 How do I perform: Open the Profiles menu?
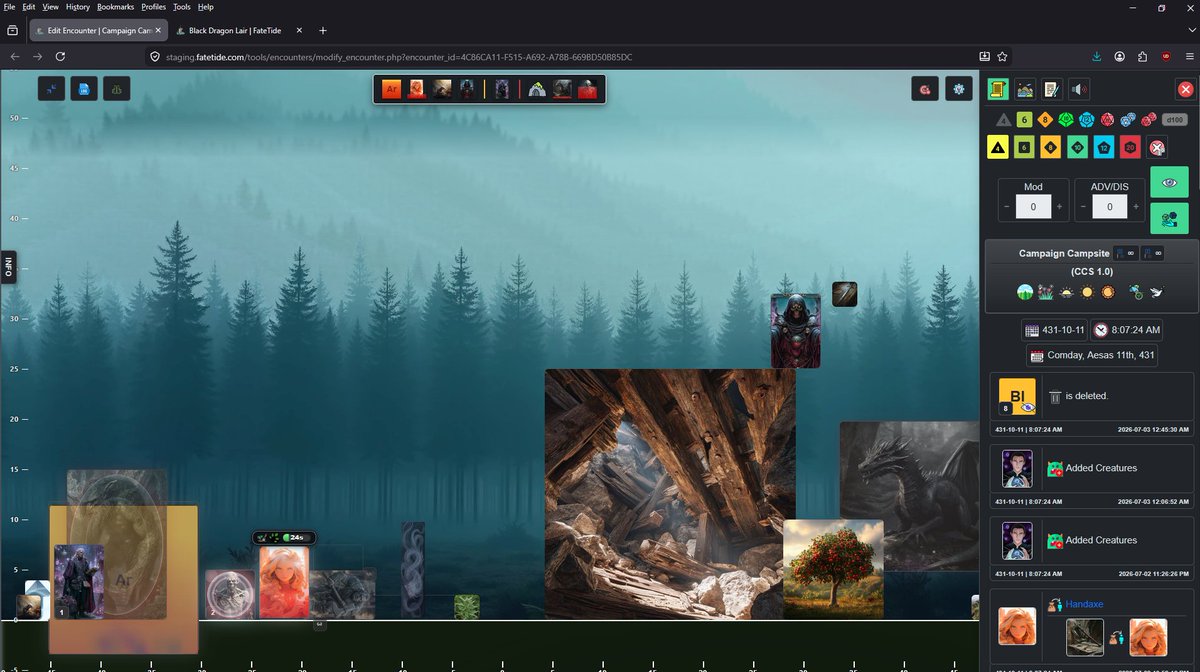[x=154, y=7]
